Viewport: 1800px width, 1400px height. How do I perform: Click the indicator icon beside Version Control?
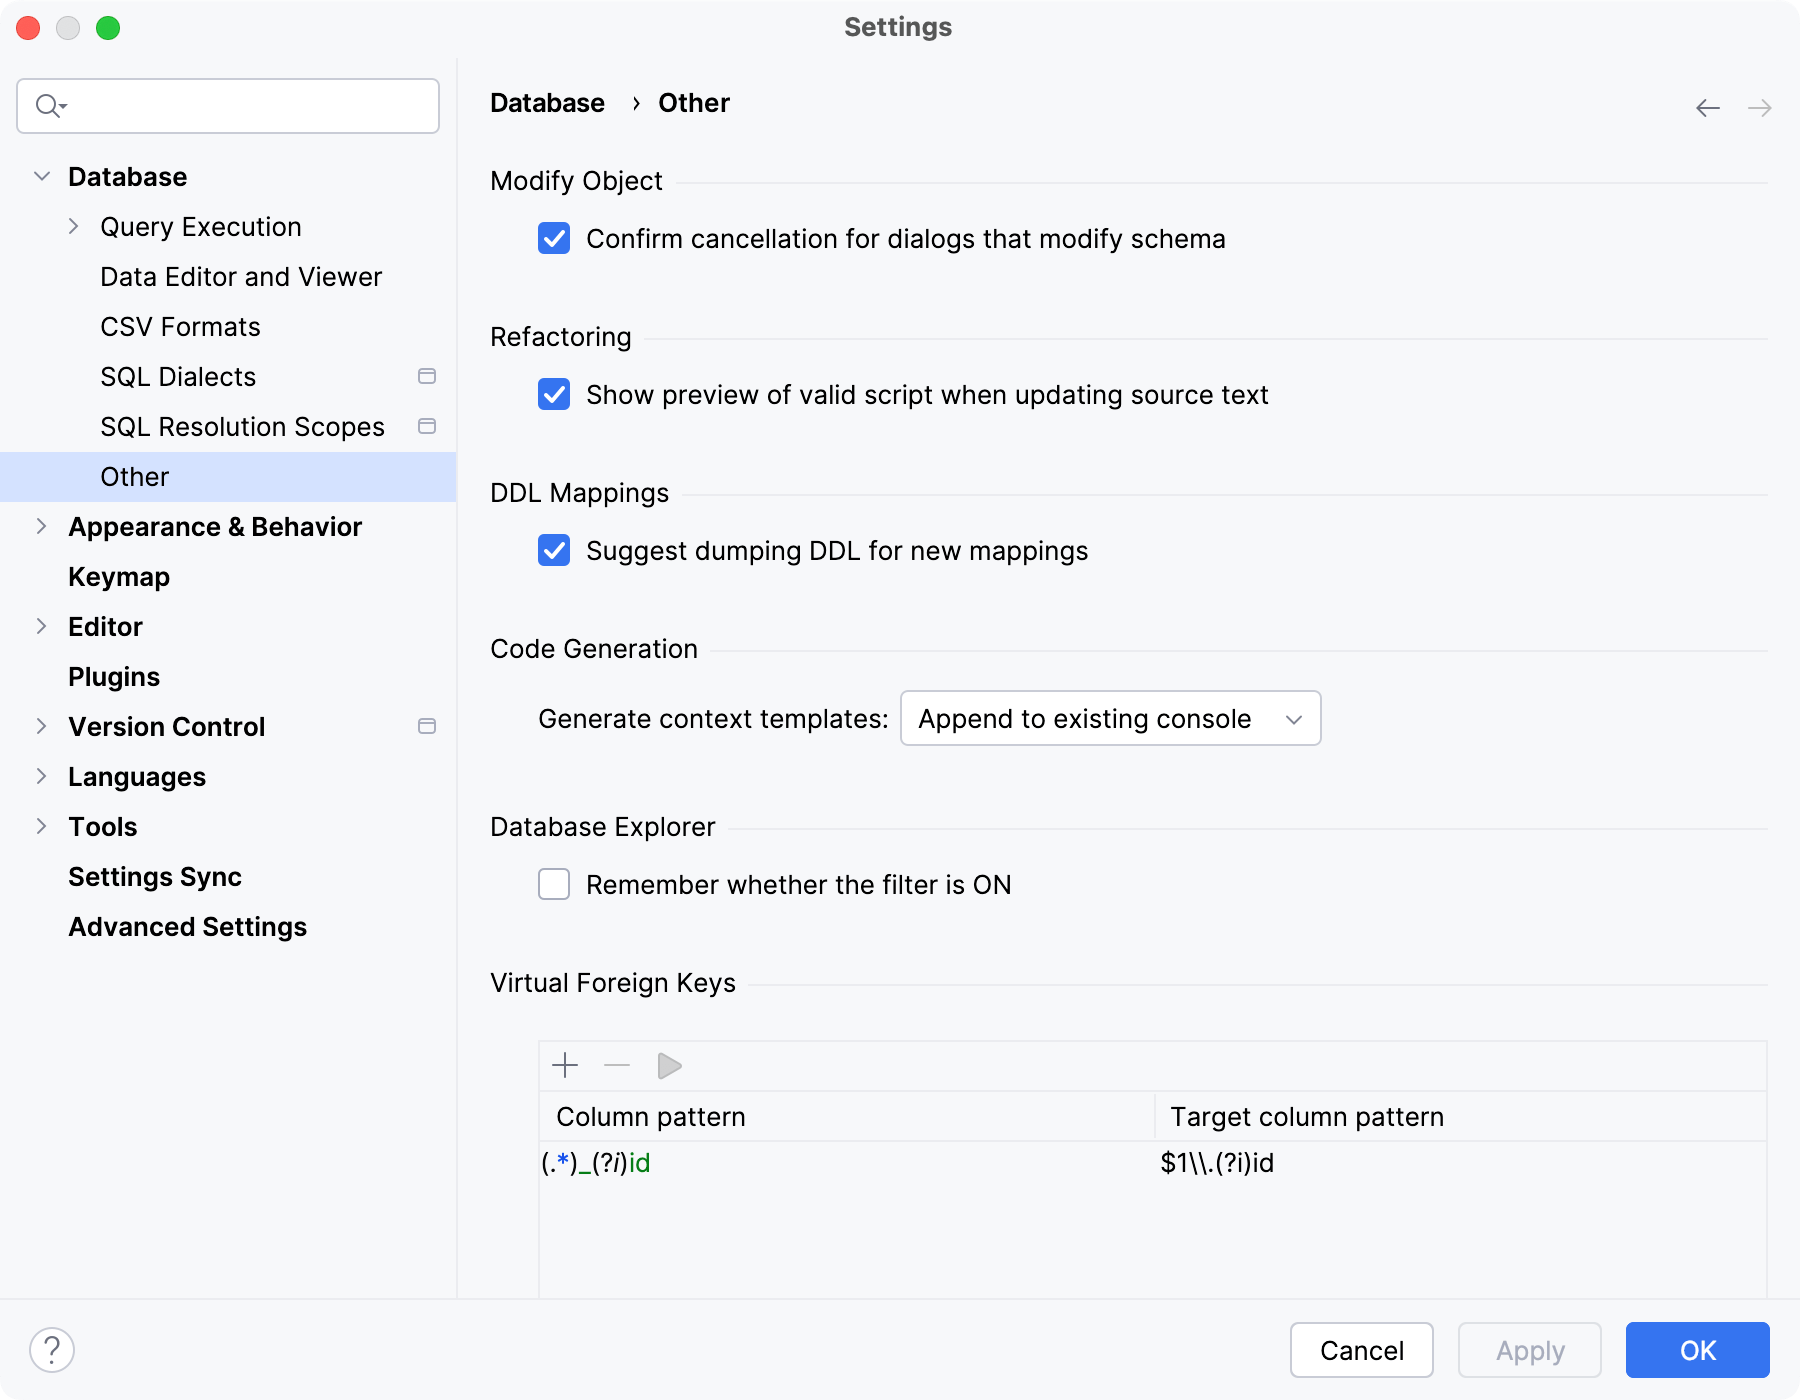point(427,727)
